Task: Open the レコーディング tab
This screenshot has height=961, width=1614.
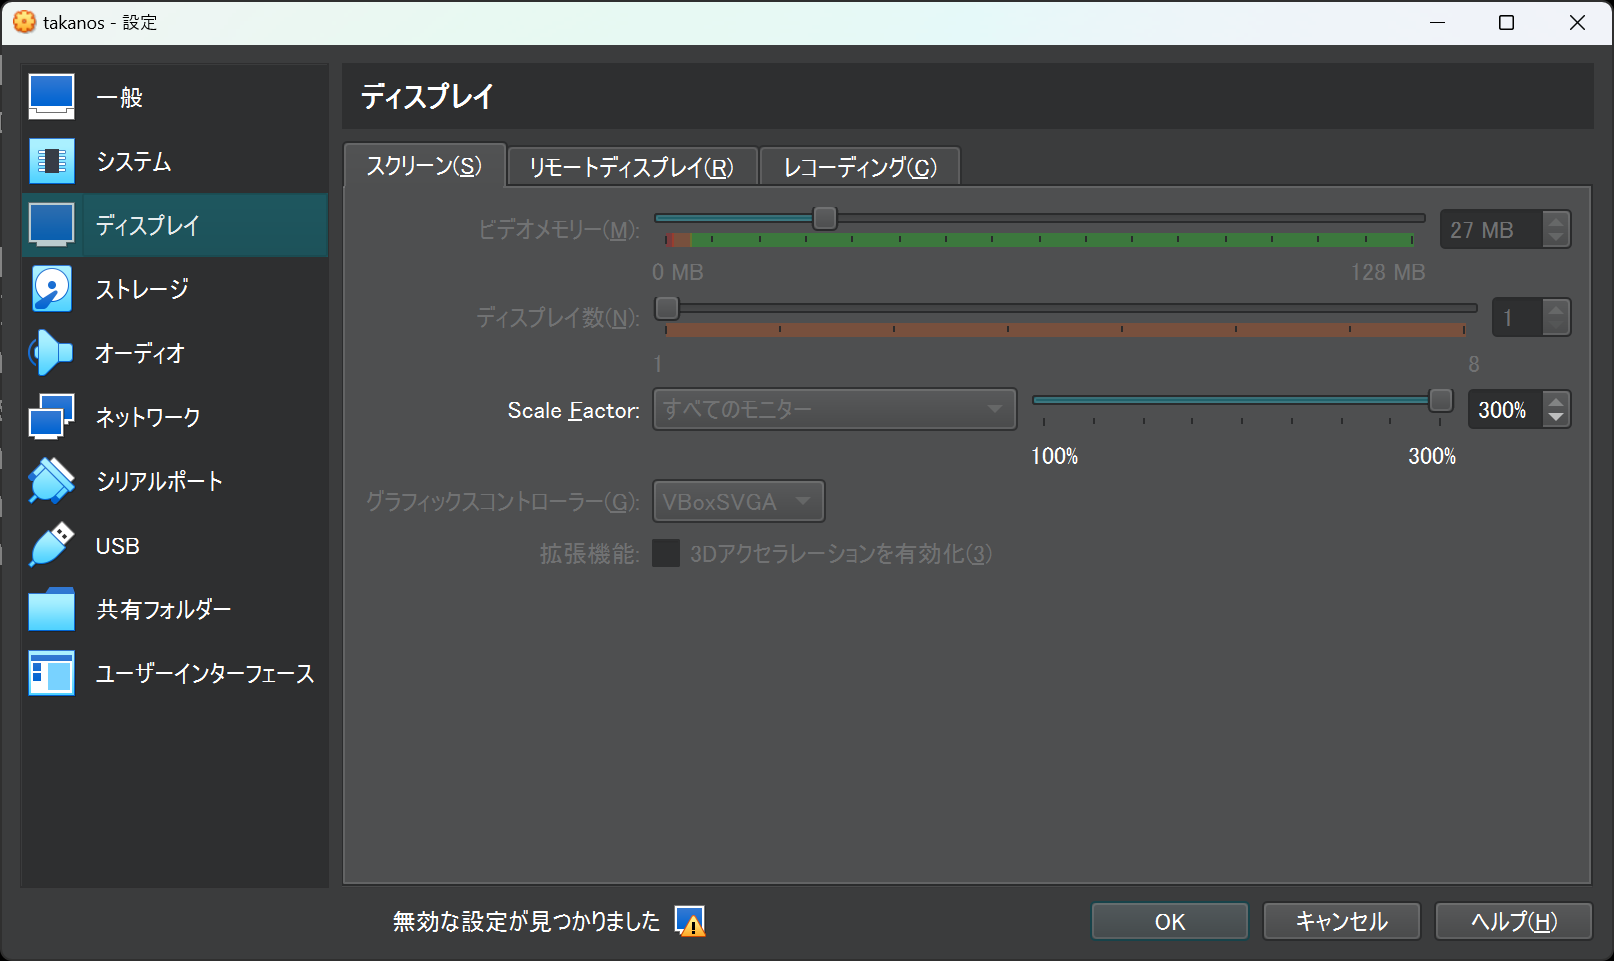Action: coord(858,166)
